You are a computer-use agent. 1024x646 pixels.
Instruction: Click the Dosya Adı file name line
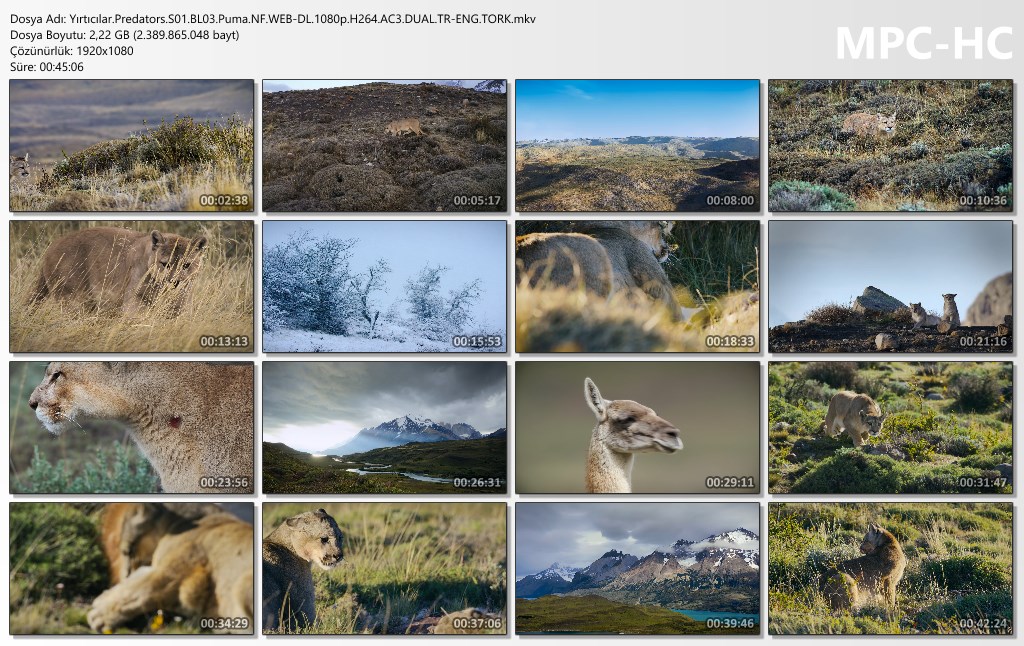[273, 19]
